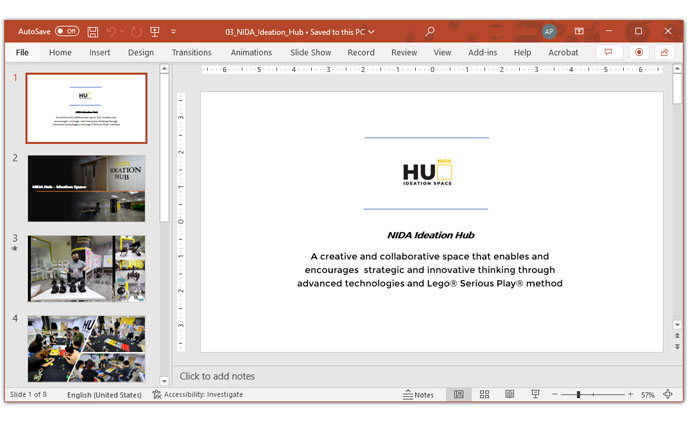Click the Undo arrow icon
Screen dimensions: 688x424
(111, 32)
